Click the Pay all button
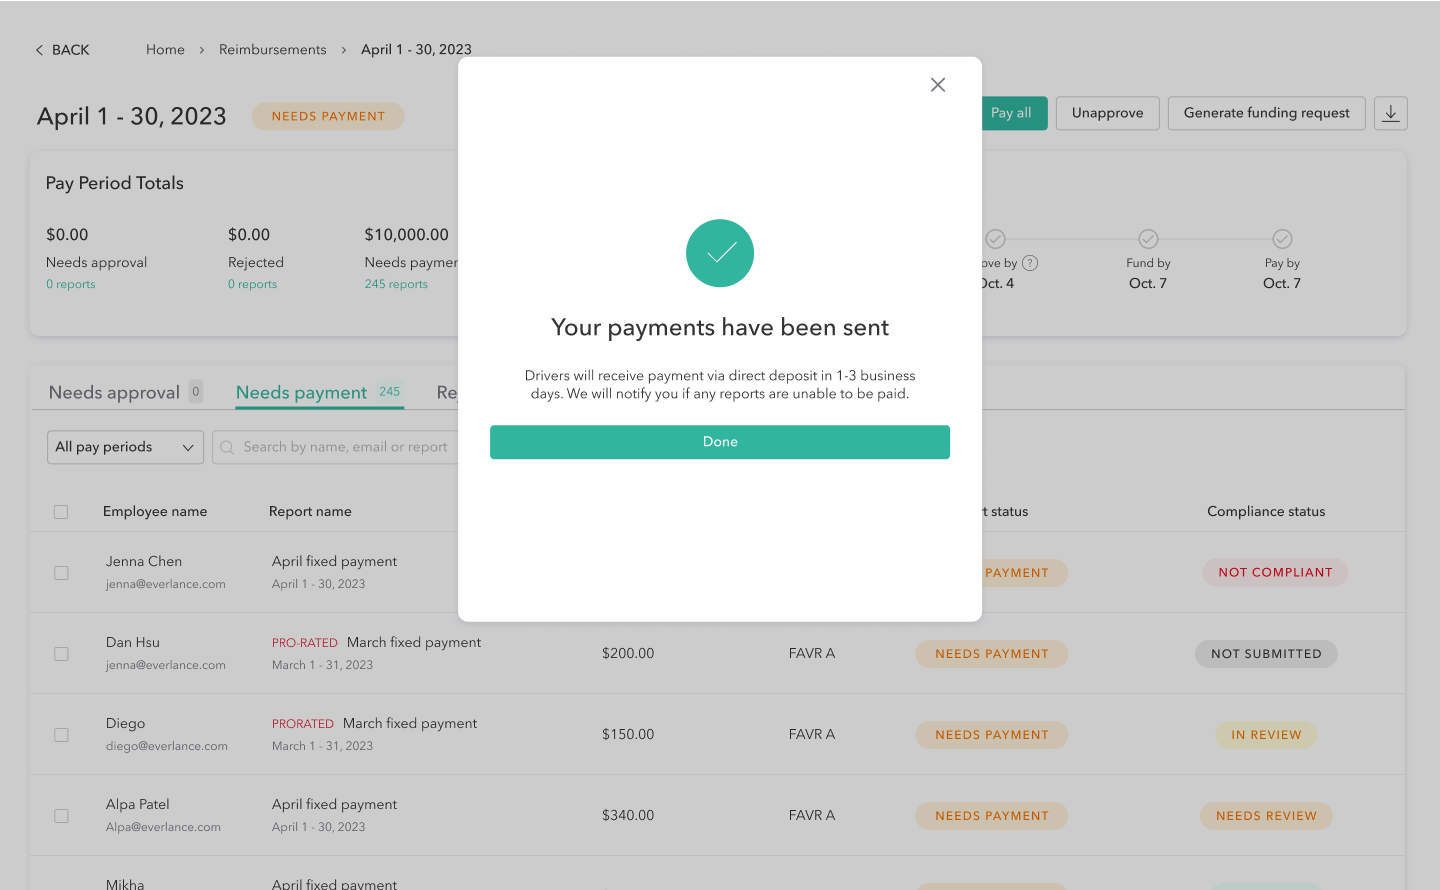 (x=1011, y=113)
